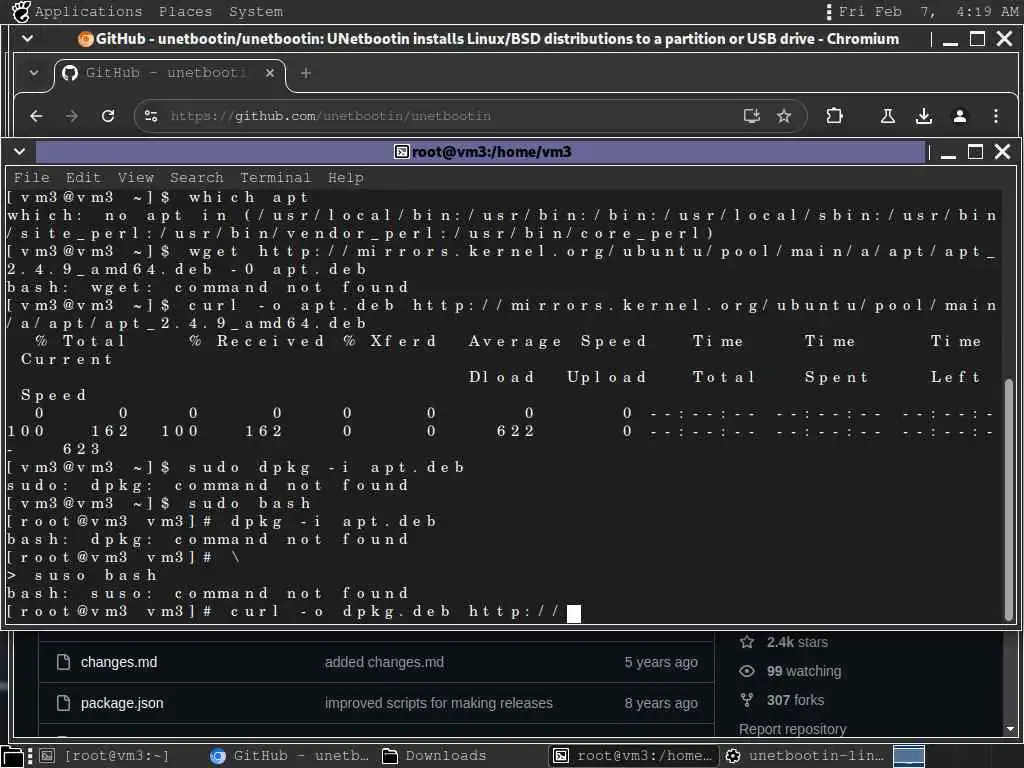Reload the GitHub page
Image resolution: width=1024 pixels, height=768 pixels.
pos(108,116)
